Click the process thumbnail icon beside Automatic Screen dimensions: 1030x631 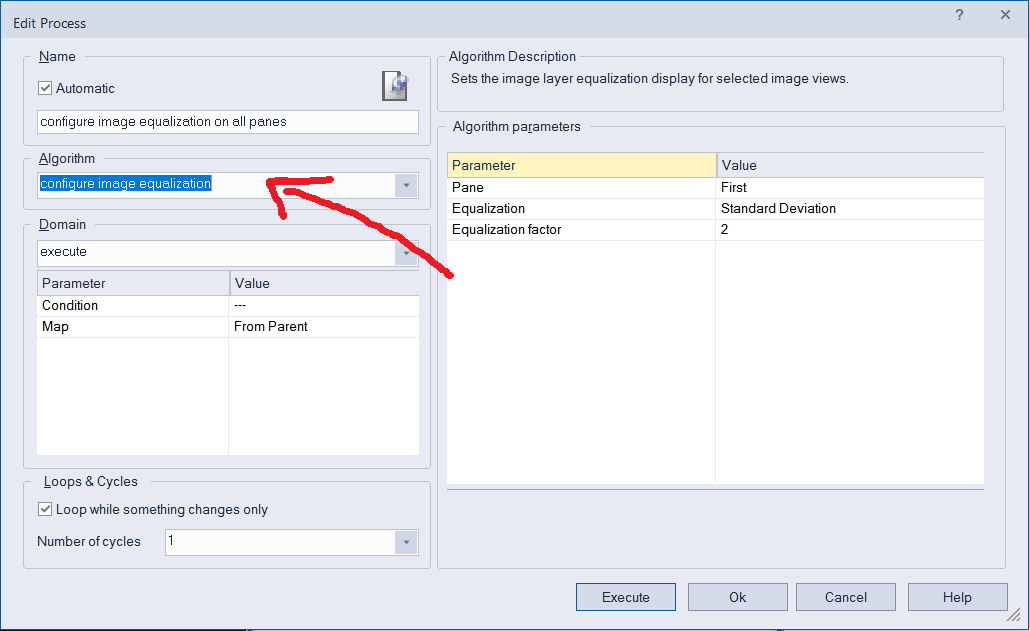(x=394, y=86)
